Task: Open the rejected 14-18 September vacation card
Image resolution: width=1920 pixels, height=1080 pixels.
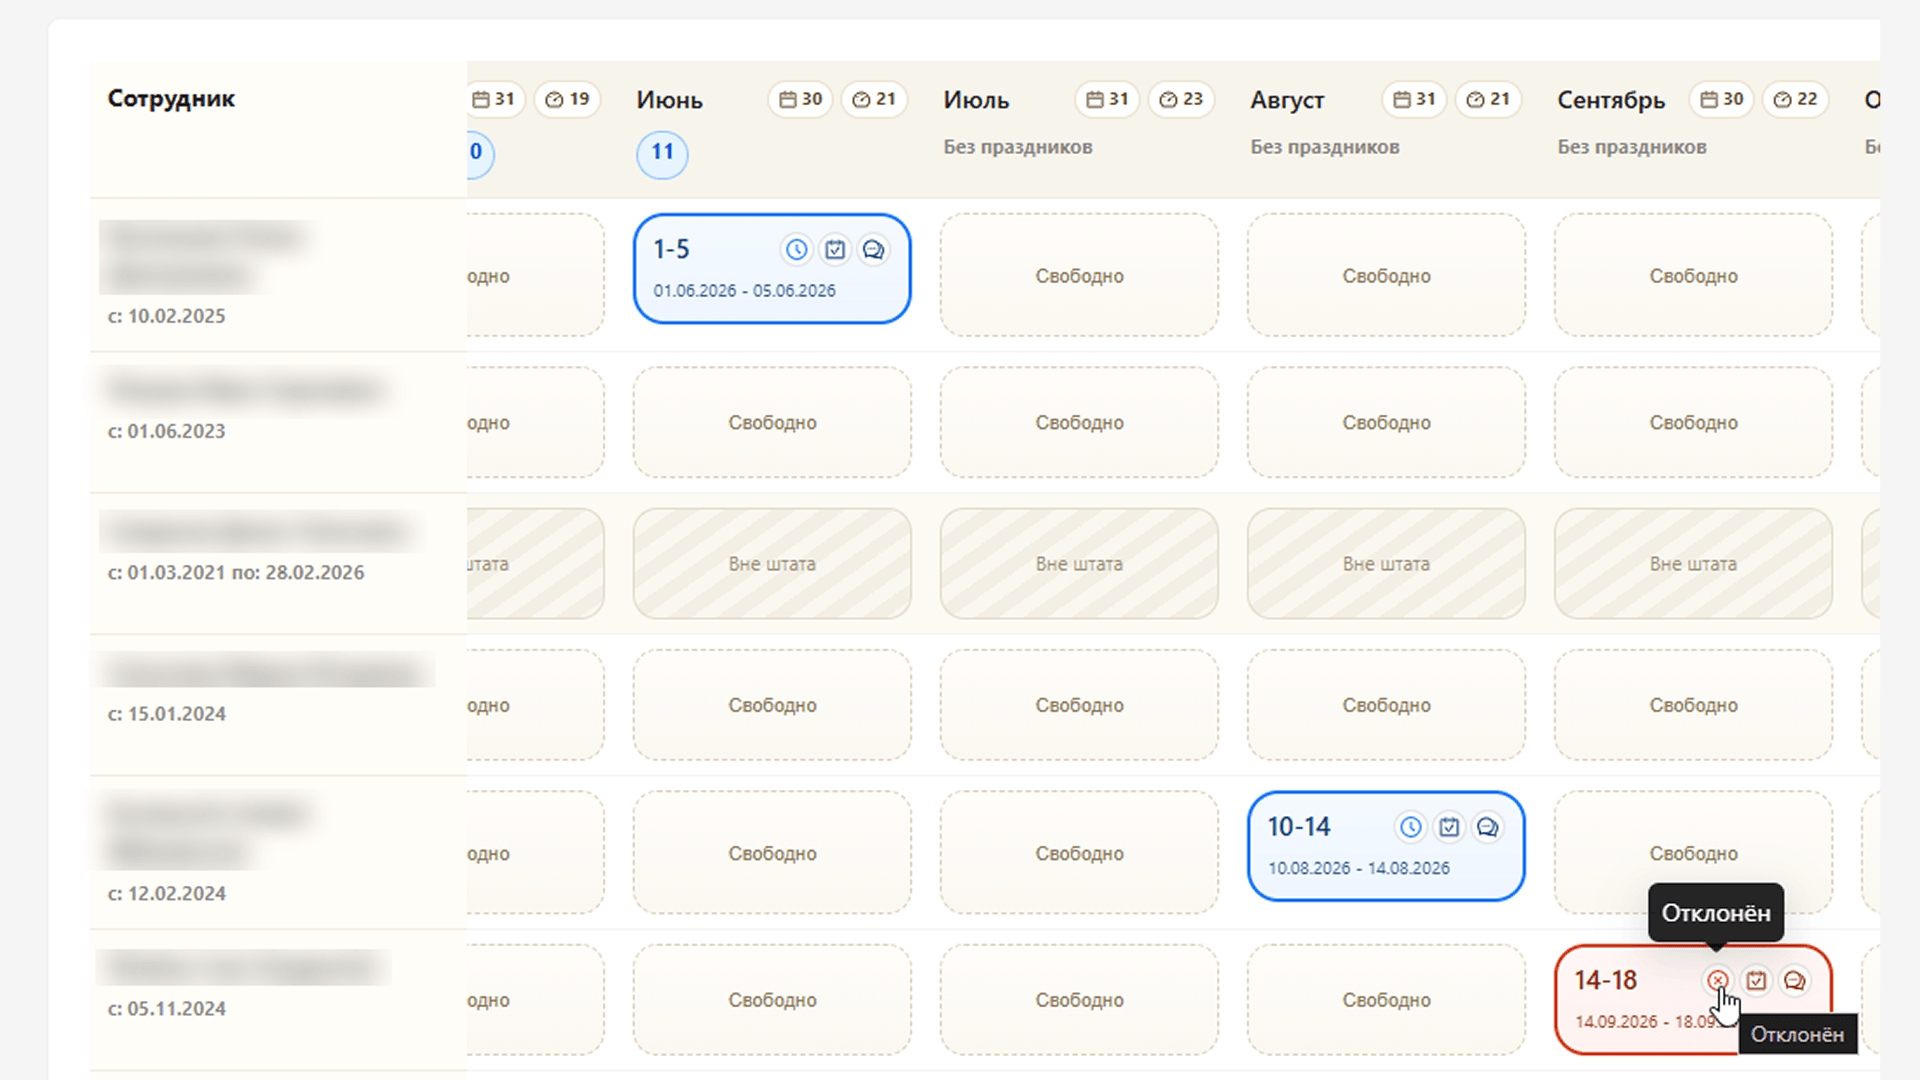Action: (x=1693, y=1000)
